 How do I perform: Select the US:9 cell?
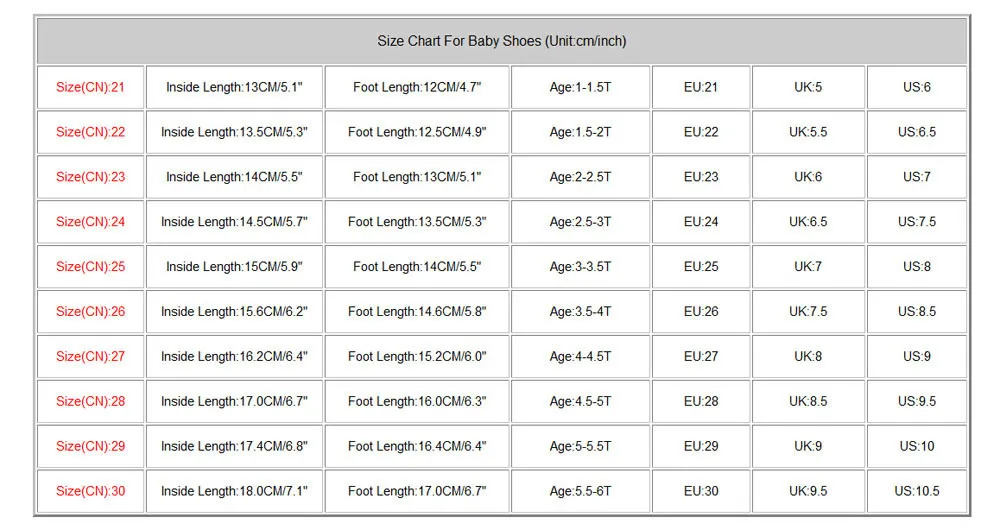[917, 356]
